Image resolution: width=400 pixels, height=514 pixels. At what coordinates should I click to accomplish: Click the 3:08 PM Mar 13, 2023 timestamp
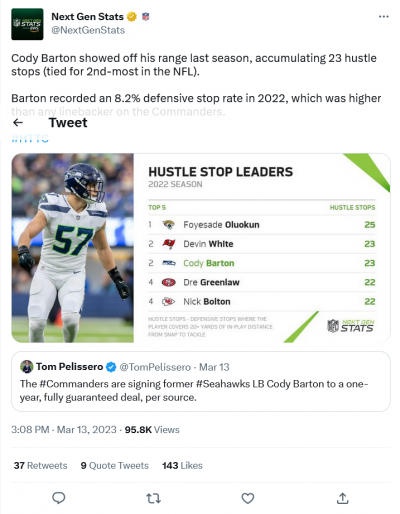click(x=64, y=430)
